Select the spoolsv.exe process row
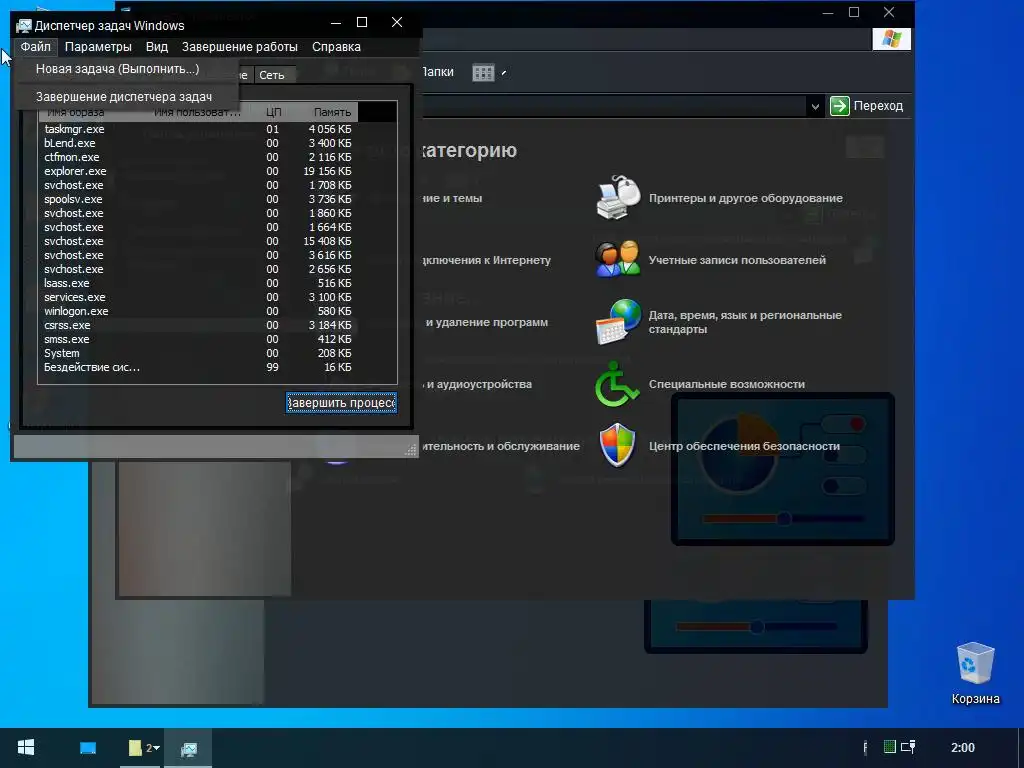 198,199
